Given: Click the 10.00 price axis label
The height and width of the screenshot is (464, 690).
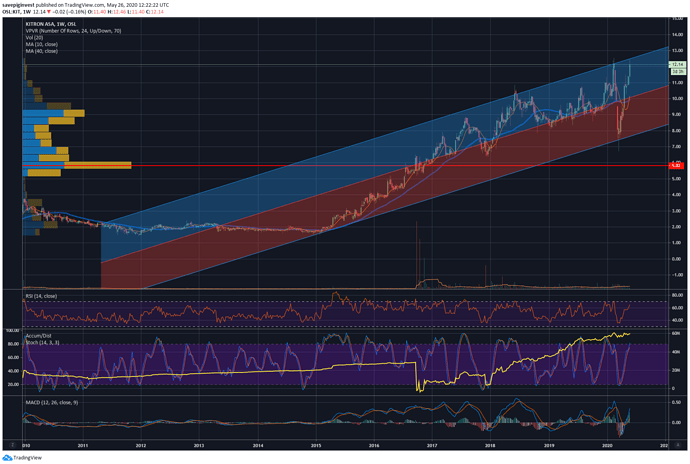Looking at the screenshot, I should (677, 99).
